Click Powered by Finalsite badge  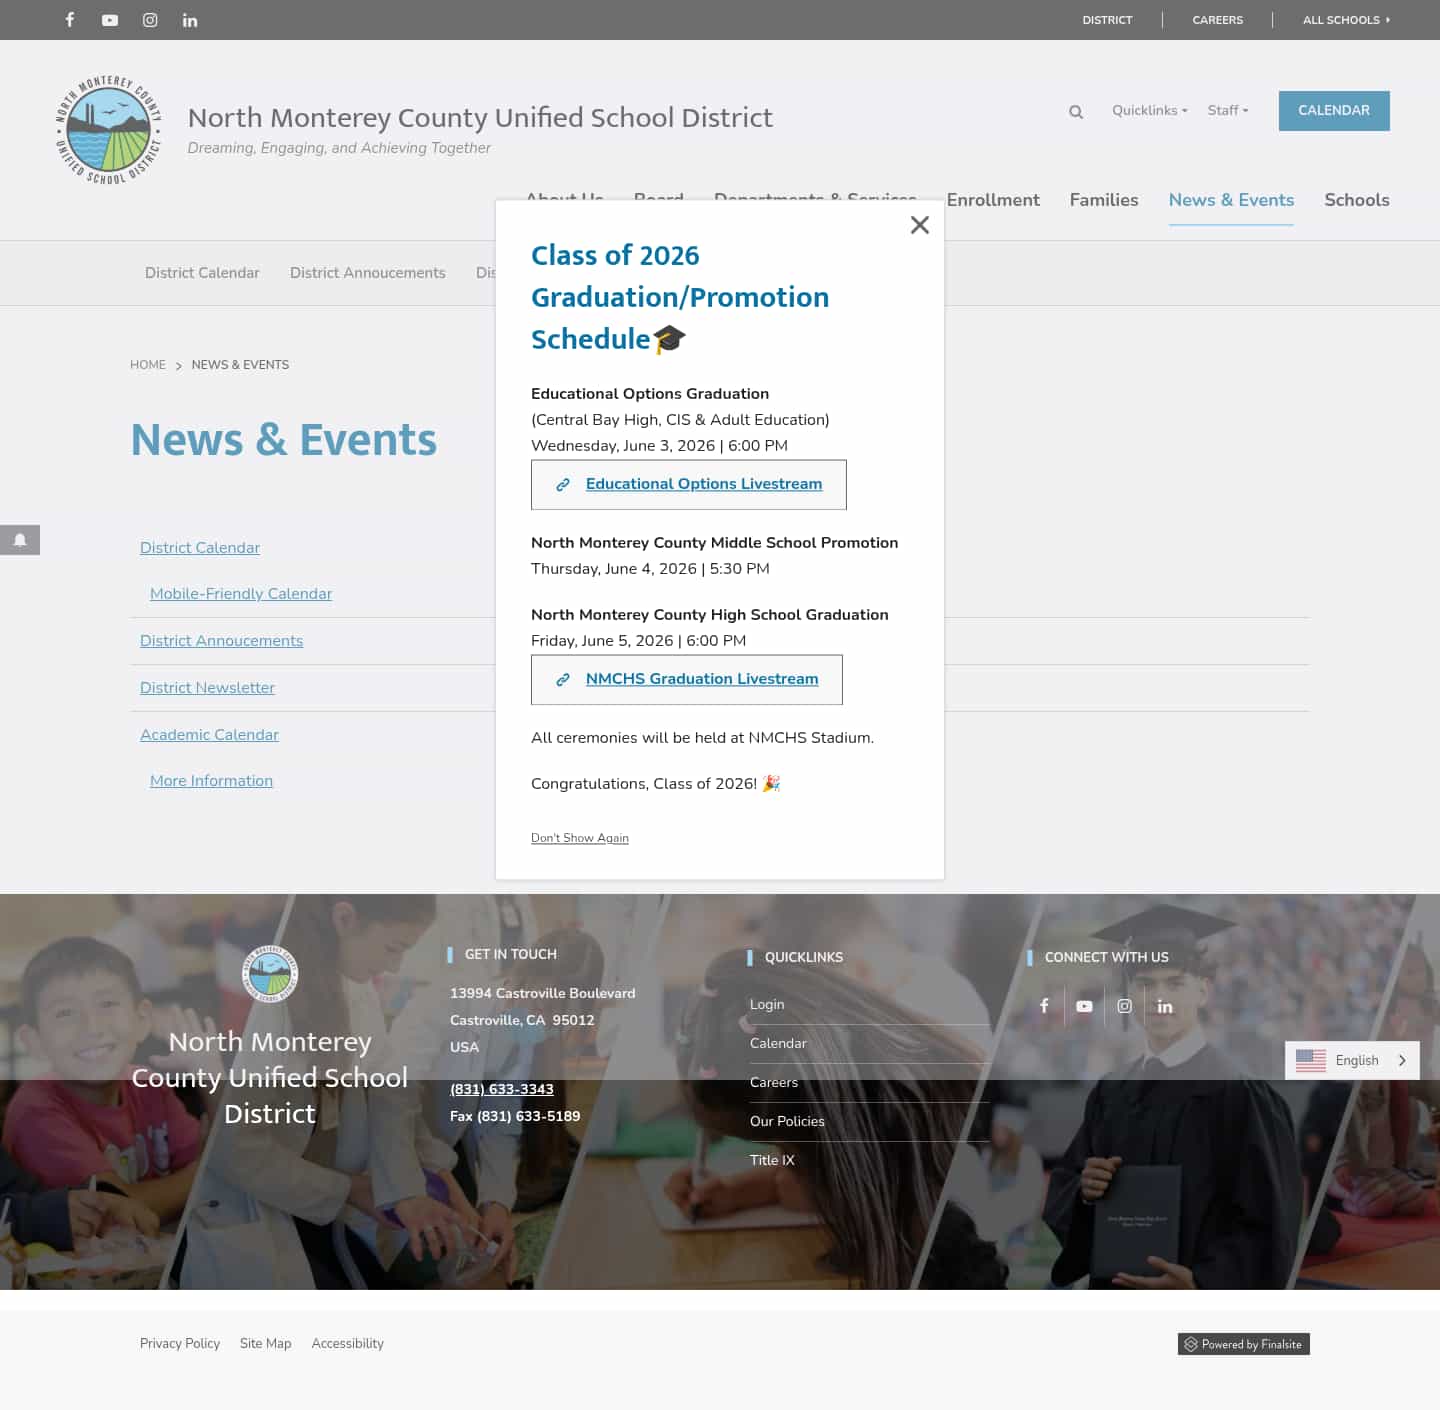coord(1244,1344)
